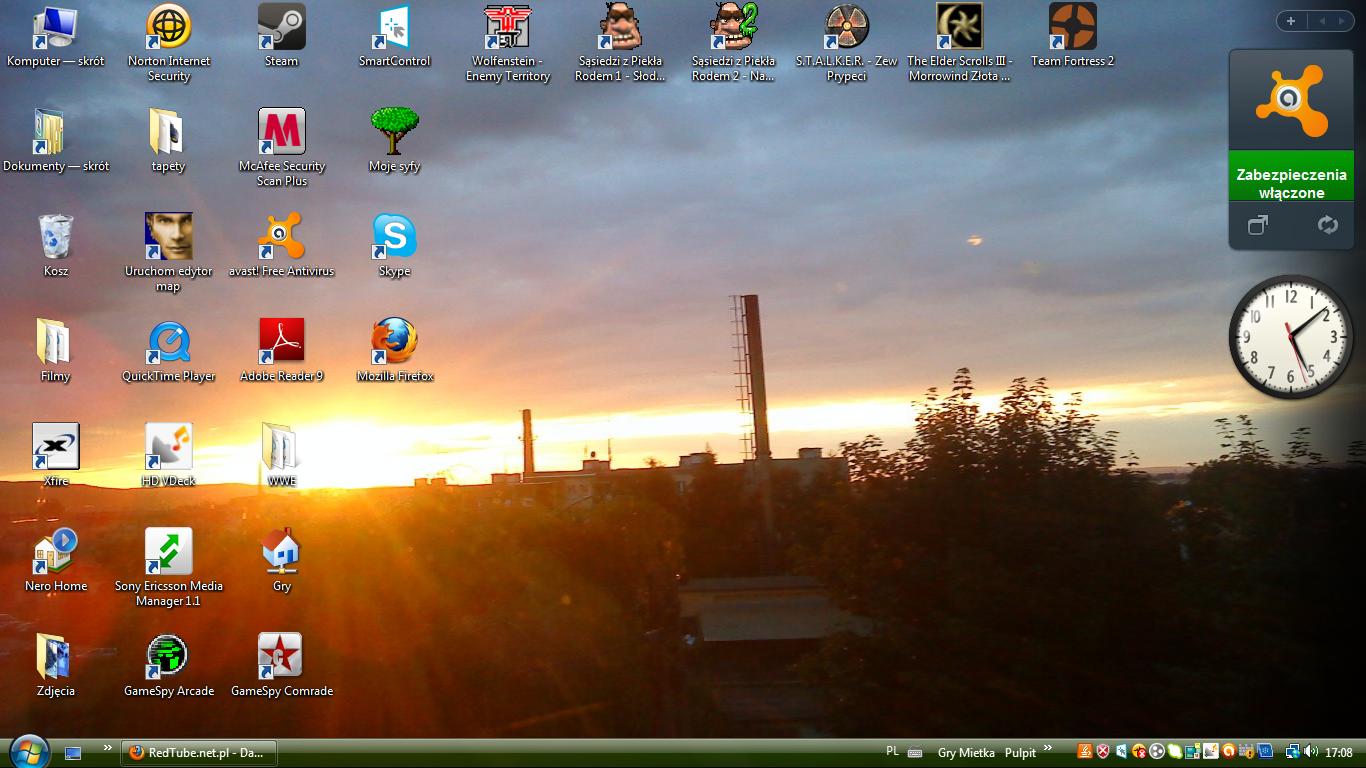1366x768 pixels.
Task: Open the PL input language selector
Action: 892,752
